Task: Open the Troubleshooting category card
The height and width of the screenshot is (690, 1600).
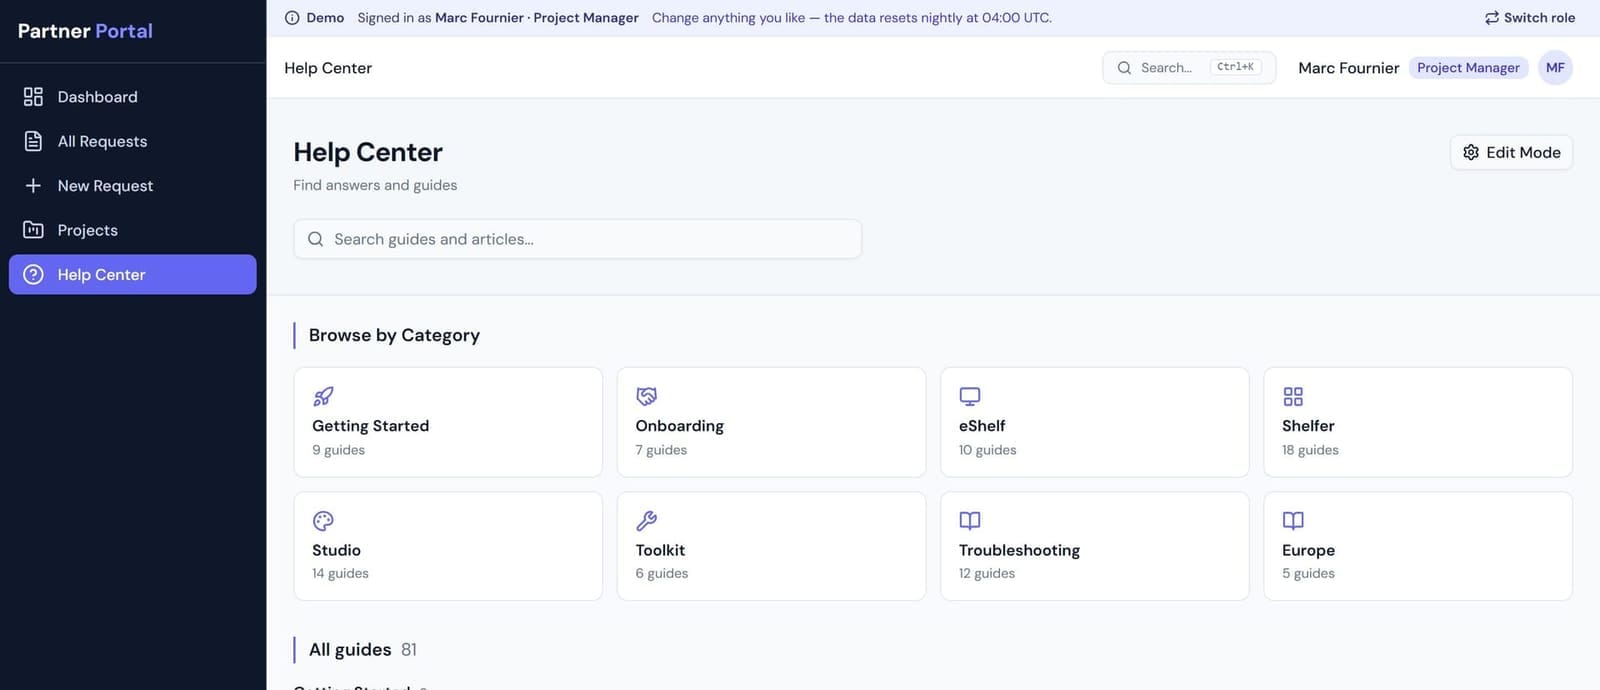Action: [1095, 546]
